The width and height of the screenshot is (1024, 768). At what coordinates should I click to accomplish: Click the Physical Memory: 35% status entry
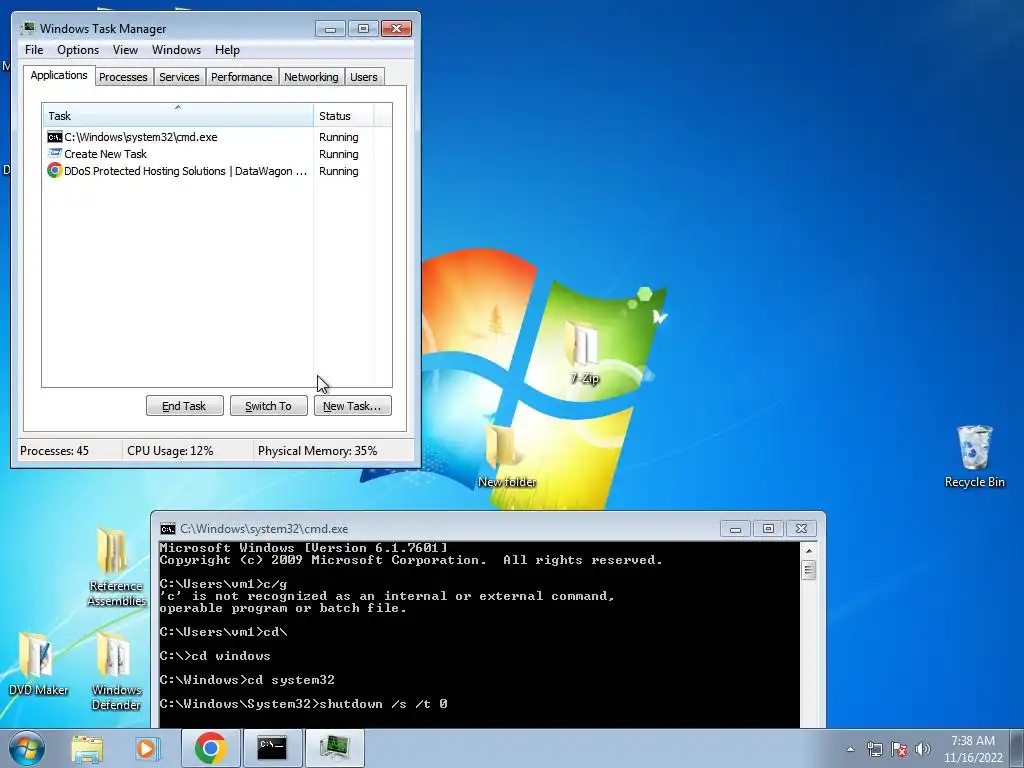pyautogui.click(x=317, y=451)
